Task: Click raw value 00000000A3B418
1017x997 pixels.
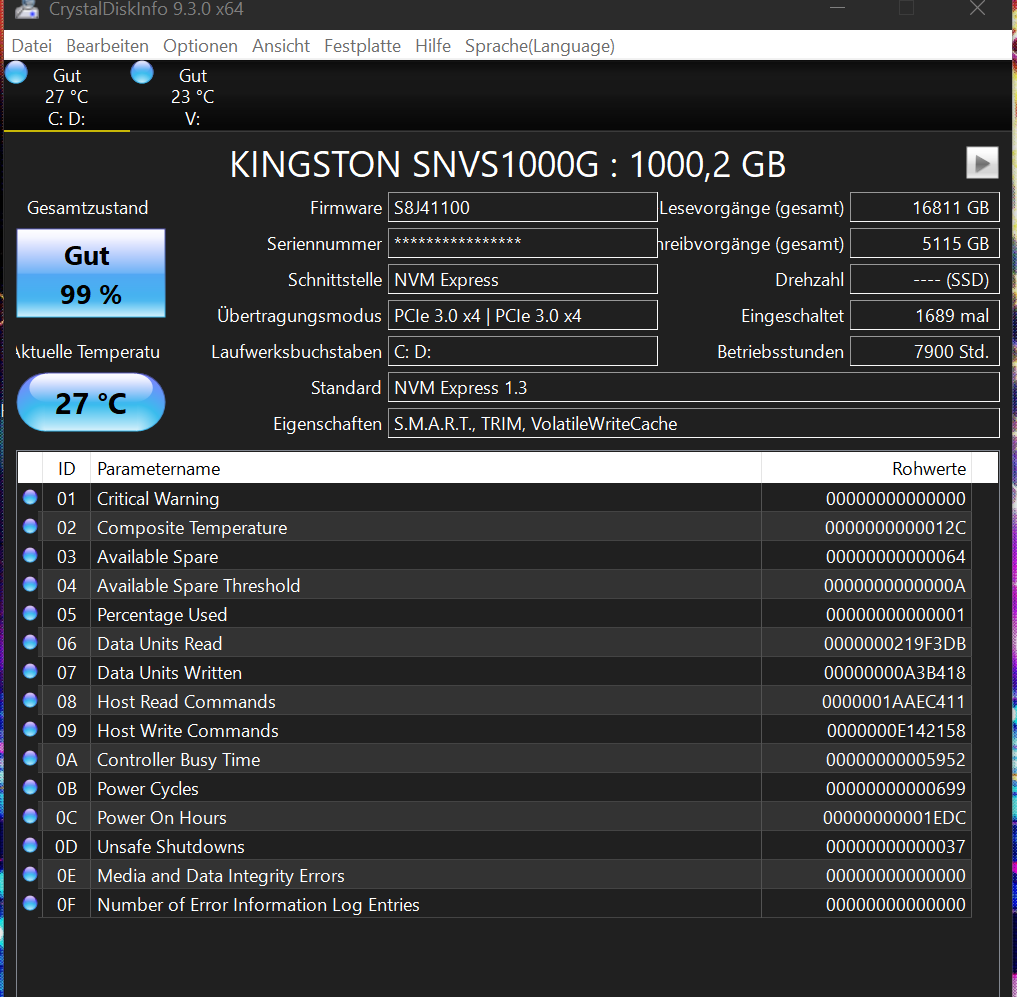Action: coord(895,673)
